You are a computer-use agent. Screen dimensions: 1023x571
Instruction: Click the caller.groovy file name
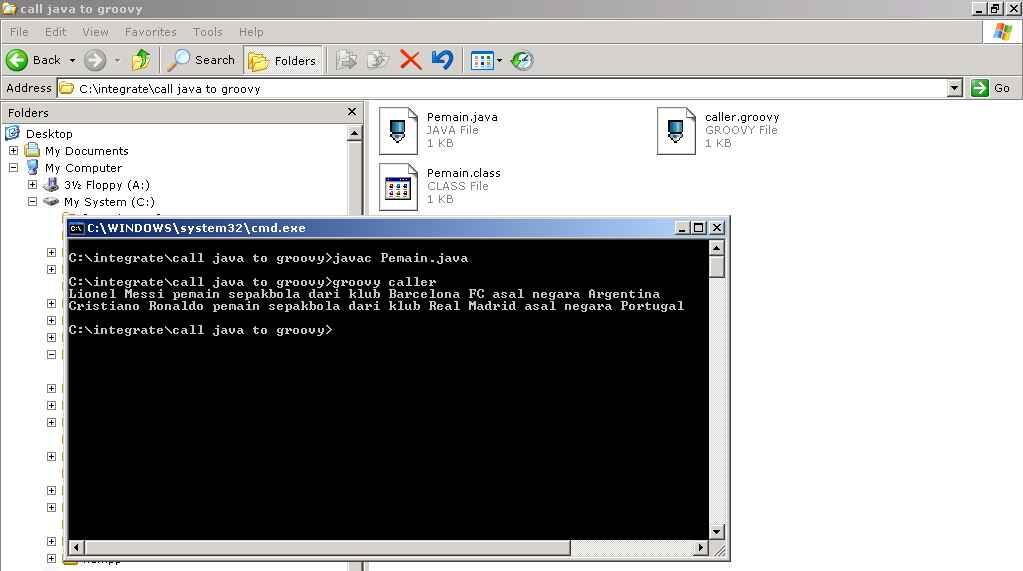click(742, 117)
